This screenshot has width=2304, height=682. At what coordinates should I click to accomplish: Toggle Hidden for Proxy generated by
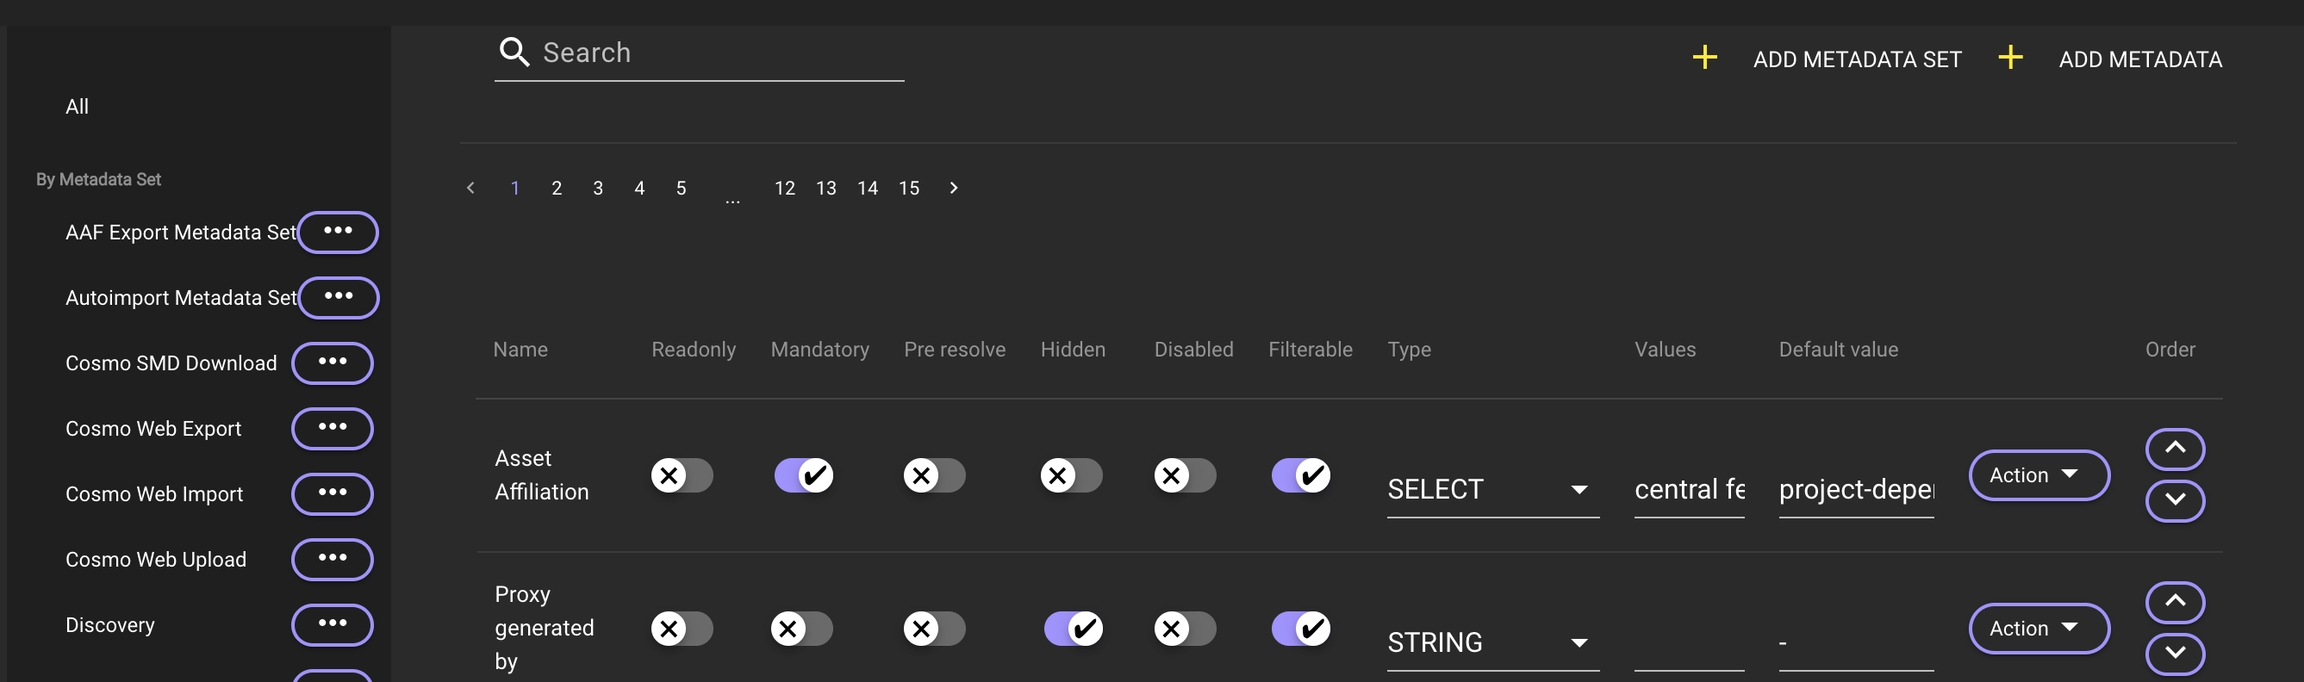click(x=1072, y=628)
